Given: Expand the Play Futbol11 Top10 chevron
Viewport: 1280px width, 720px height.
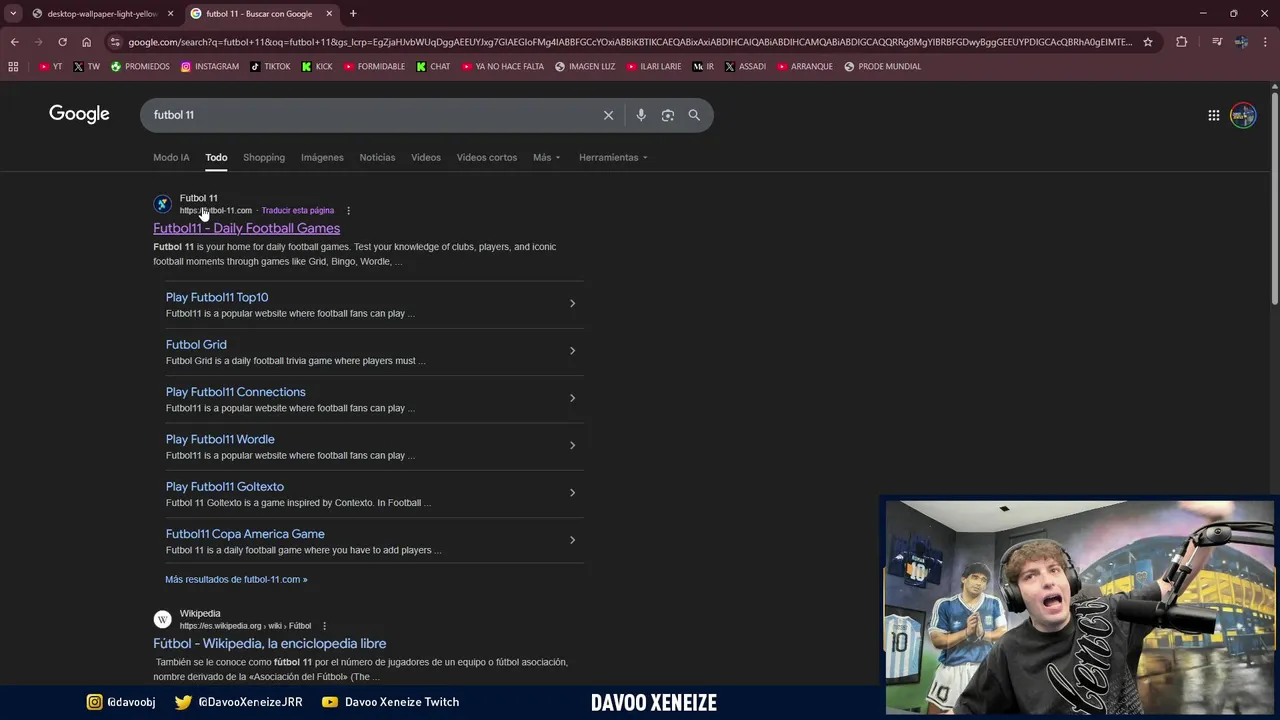Looking at the screenshot, I should tap(572, 303).
